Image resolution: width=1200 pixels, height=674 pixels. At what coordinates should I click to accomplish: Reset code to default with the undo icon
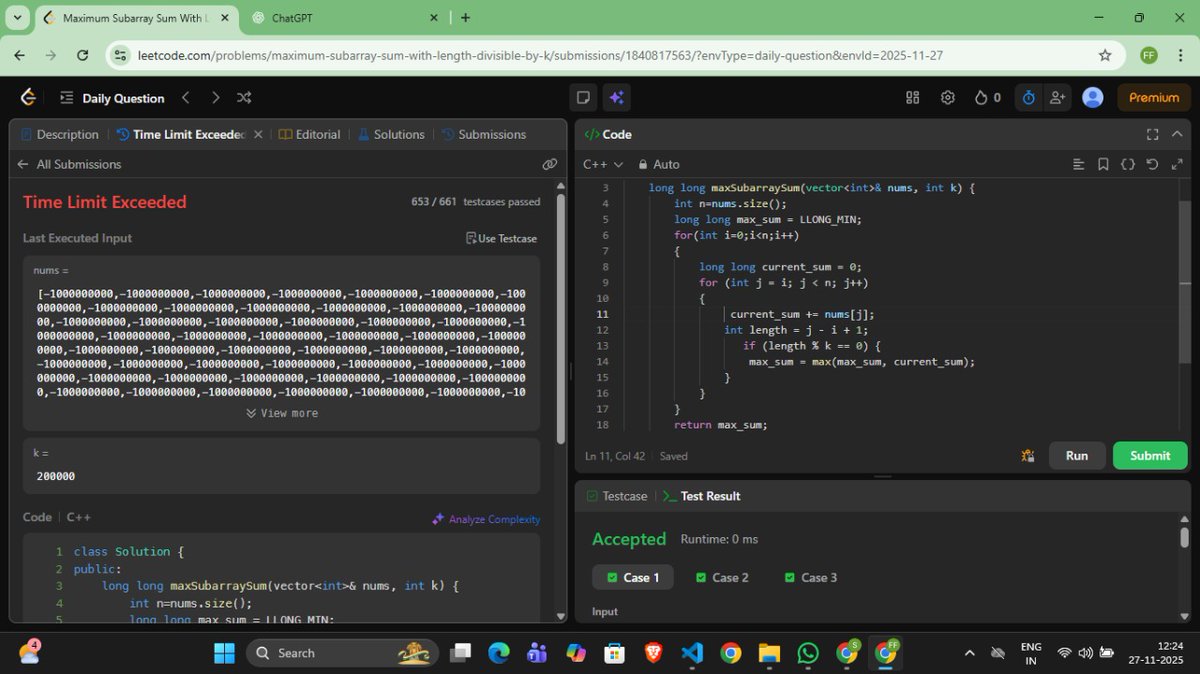1152,164
